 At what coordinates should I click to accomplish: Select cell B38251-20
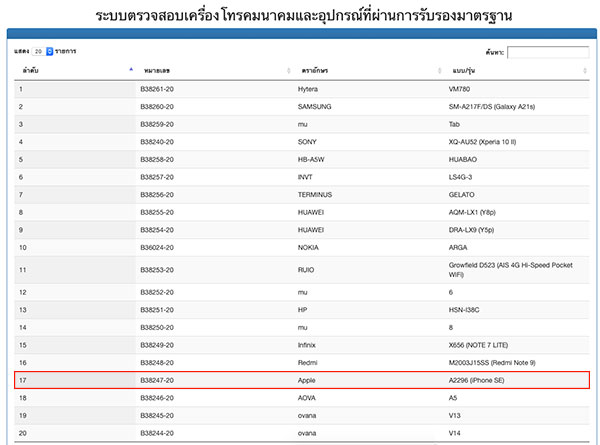157,310
